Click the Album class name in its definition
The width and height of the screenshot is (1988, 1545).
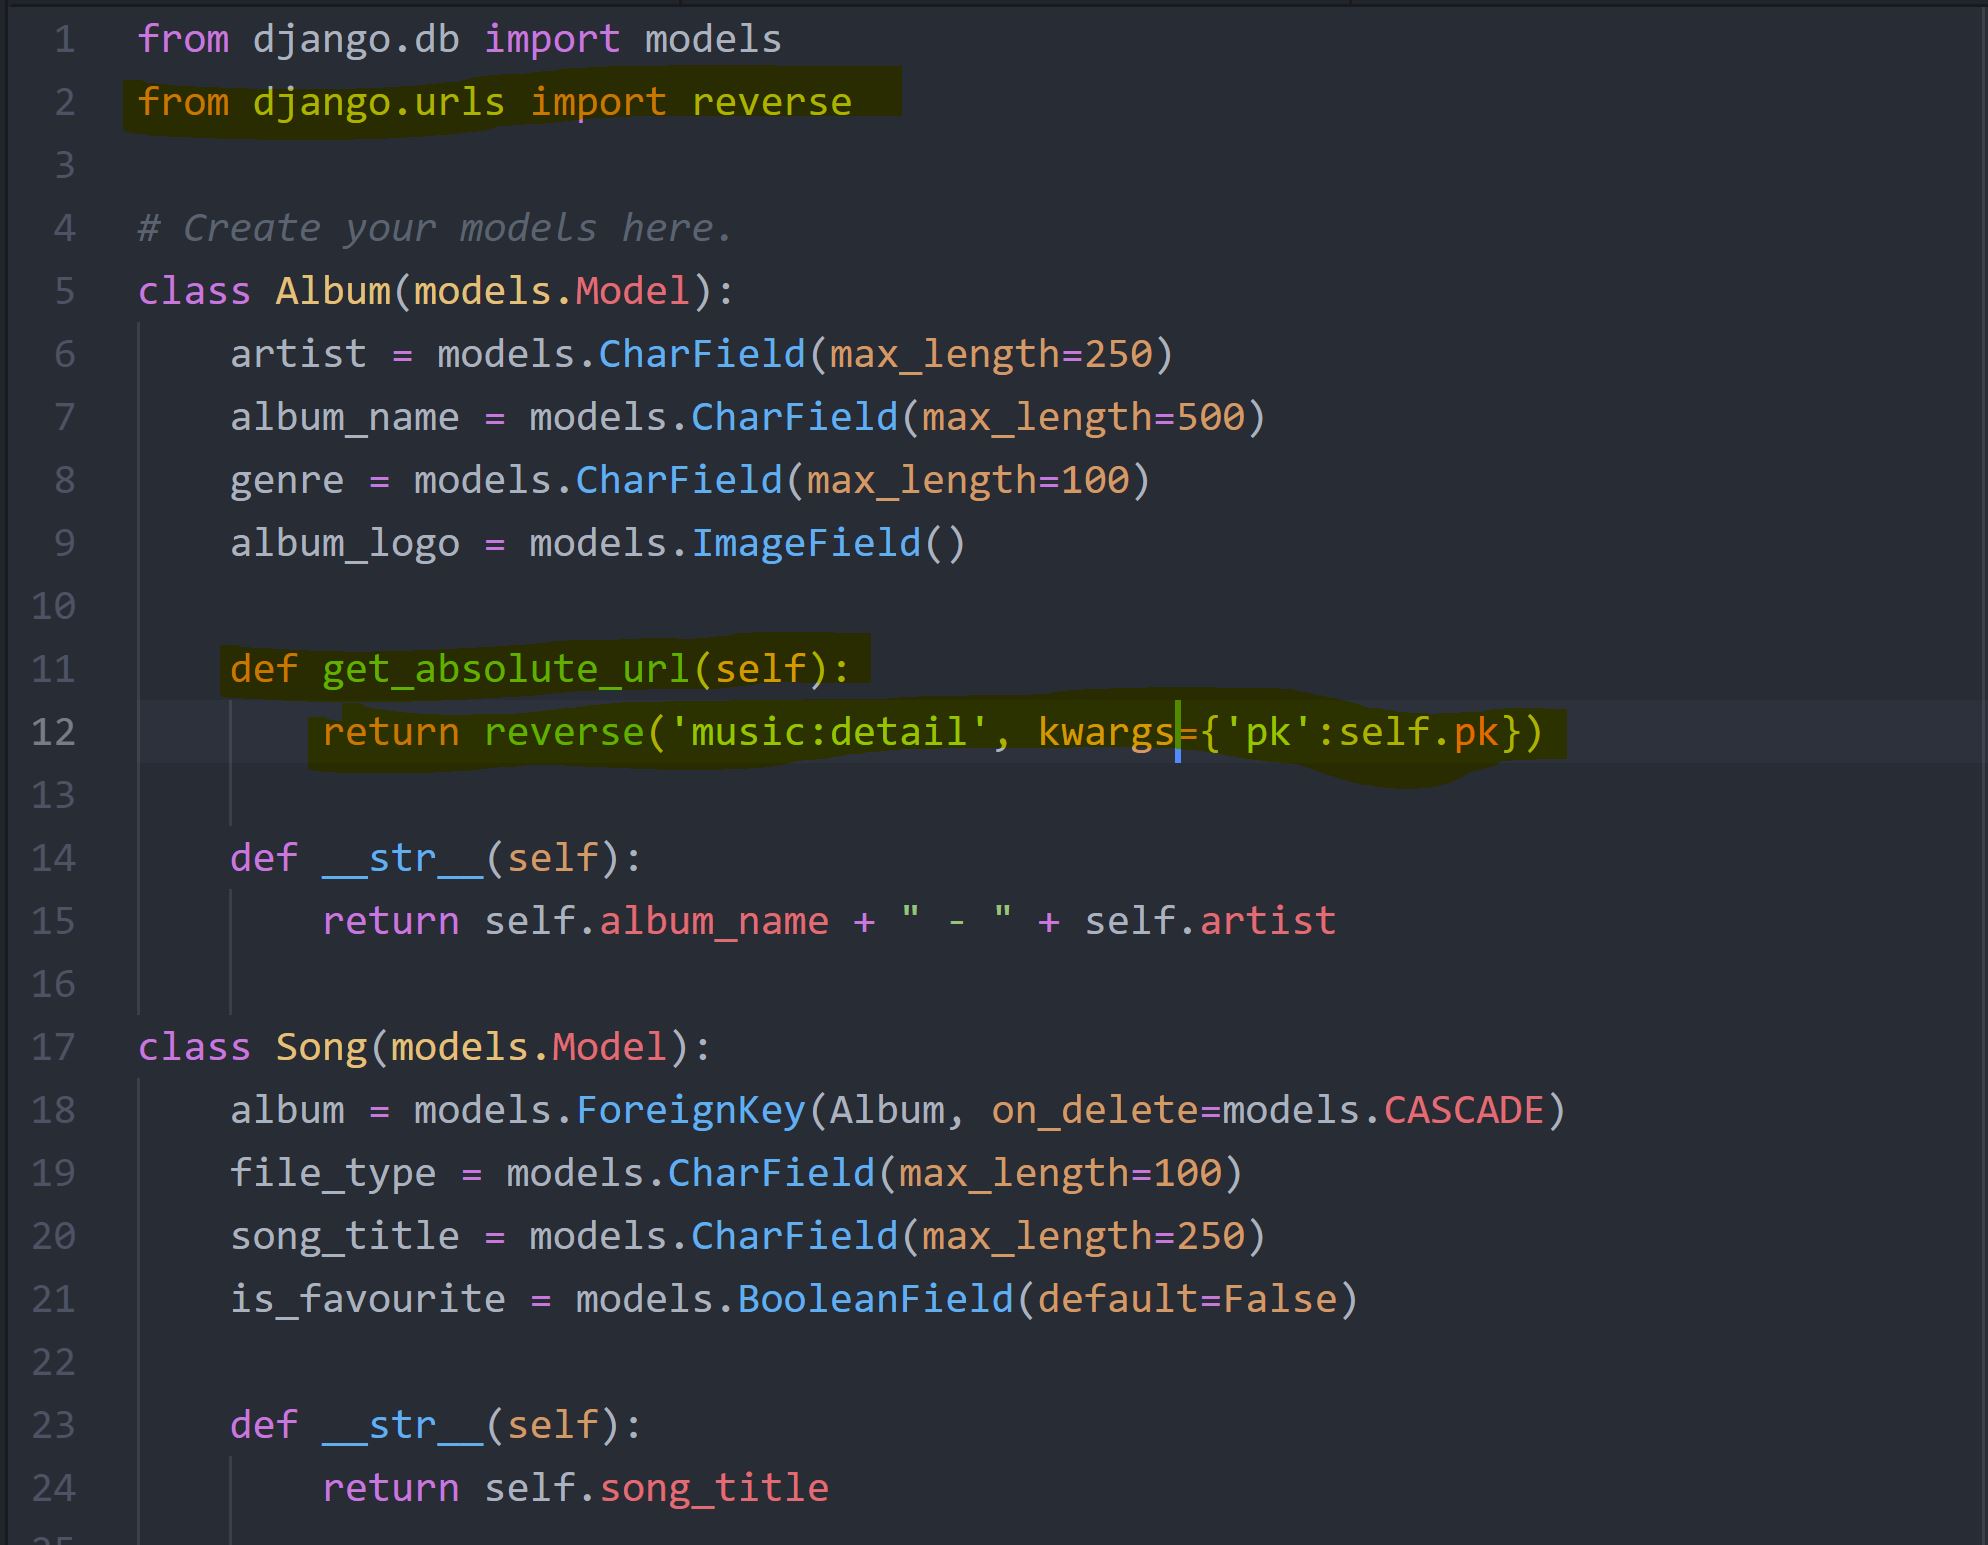[333, 291]
